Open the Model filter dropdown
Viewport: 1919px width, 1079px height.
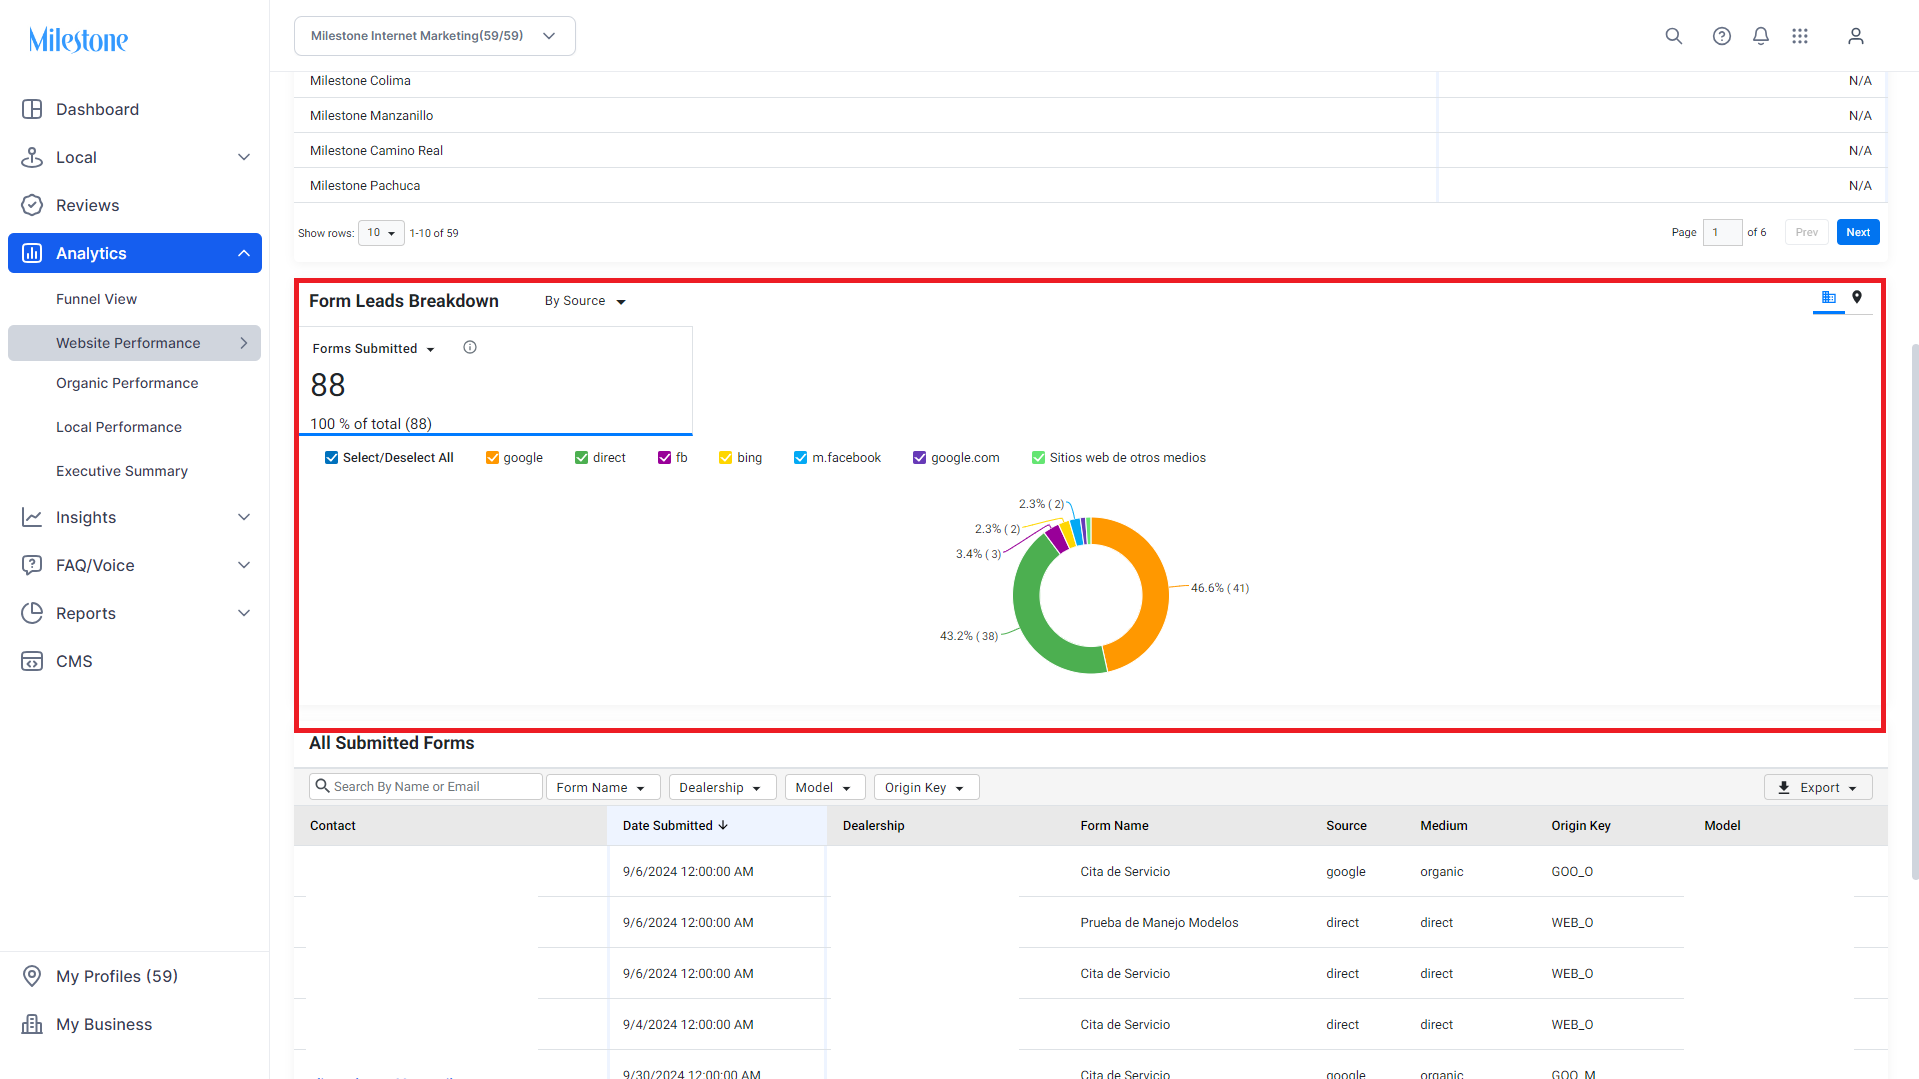825,788
